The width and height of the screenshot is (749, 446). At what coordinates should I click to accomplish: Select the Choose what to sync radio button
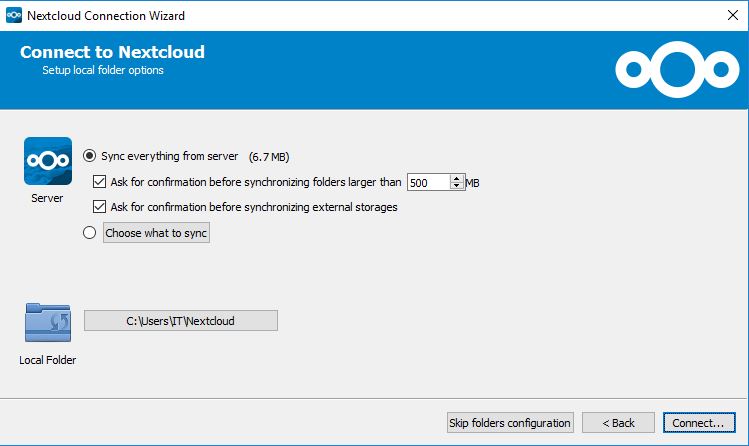click(89, 233)
